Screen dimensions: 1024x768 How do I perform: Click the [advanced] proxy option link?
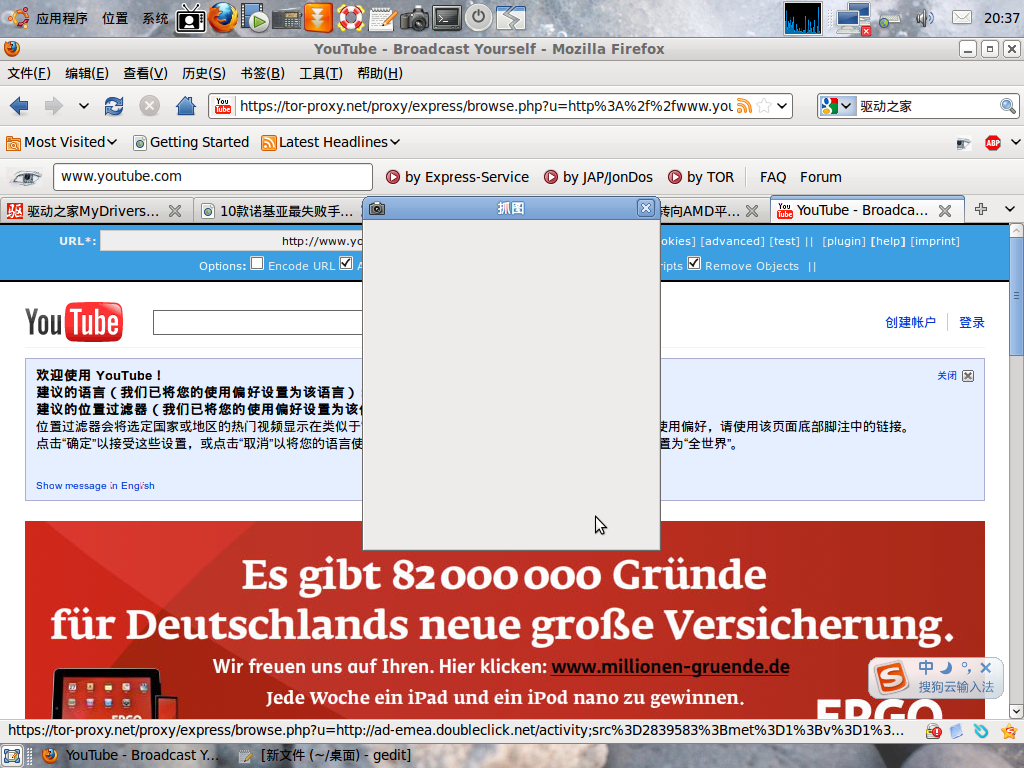[732, 241]
